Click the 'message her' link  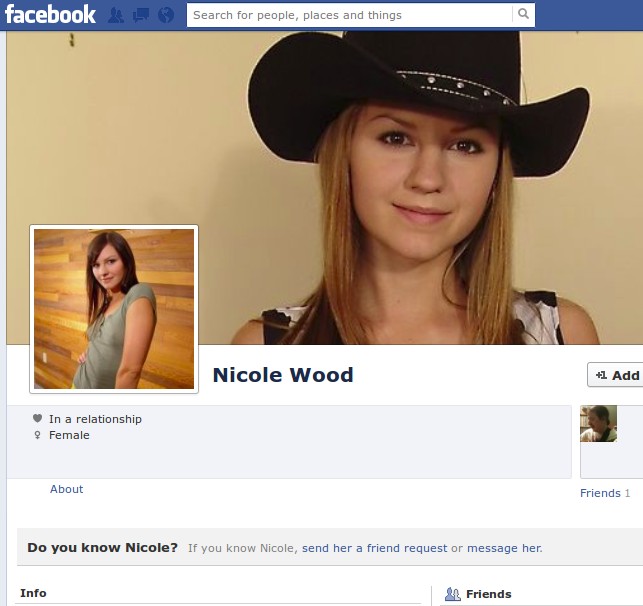point(504,548)
